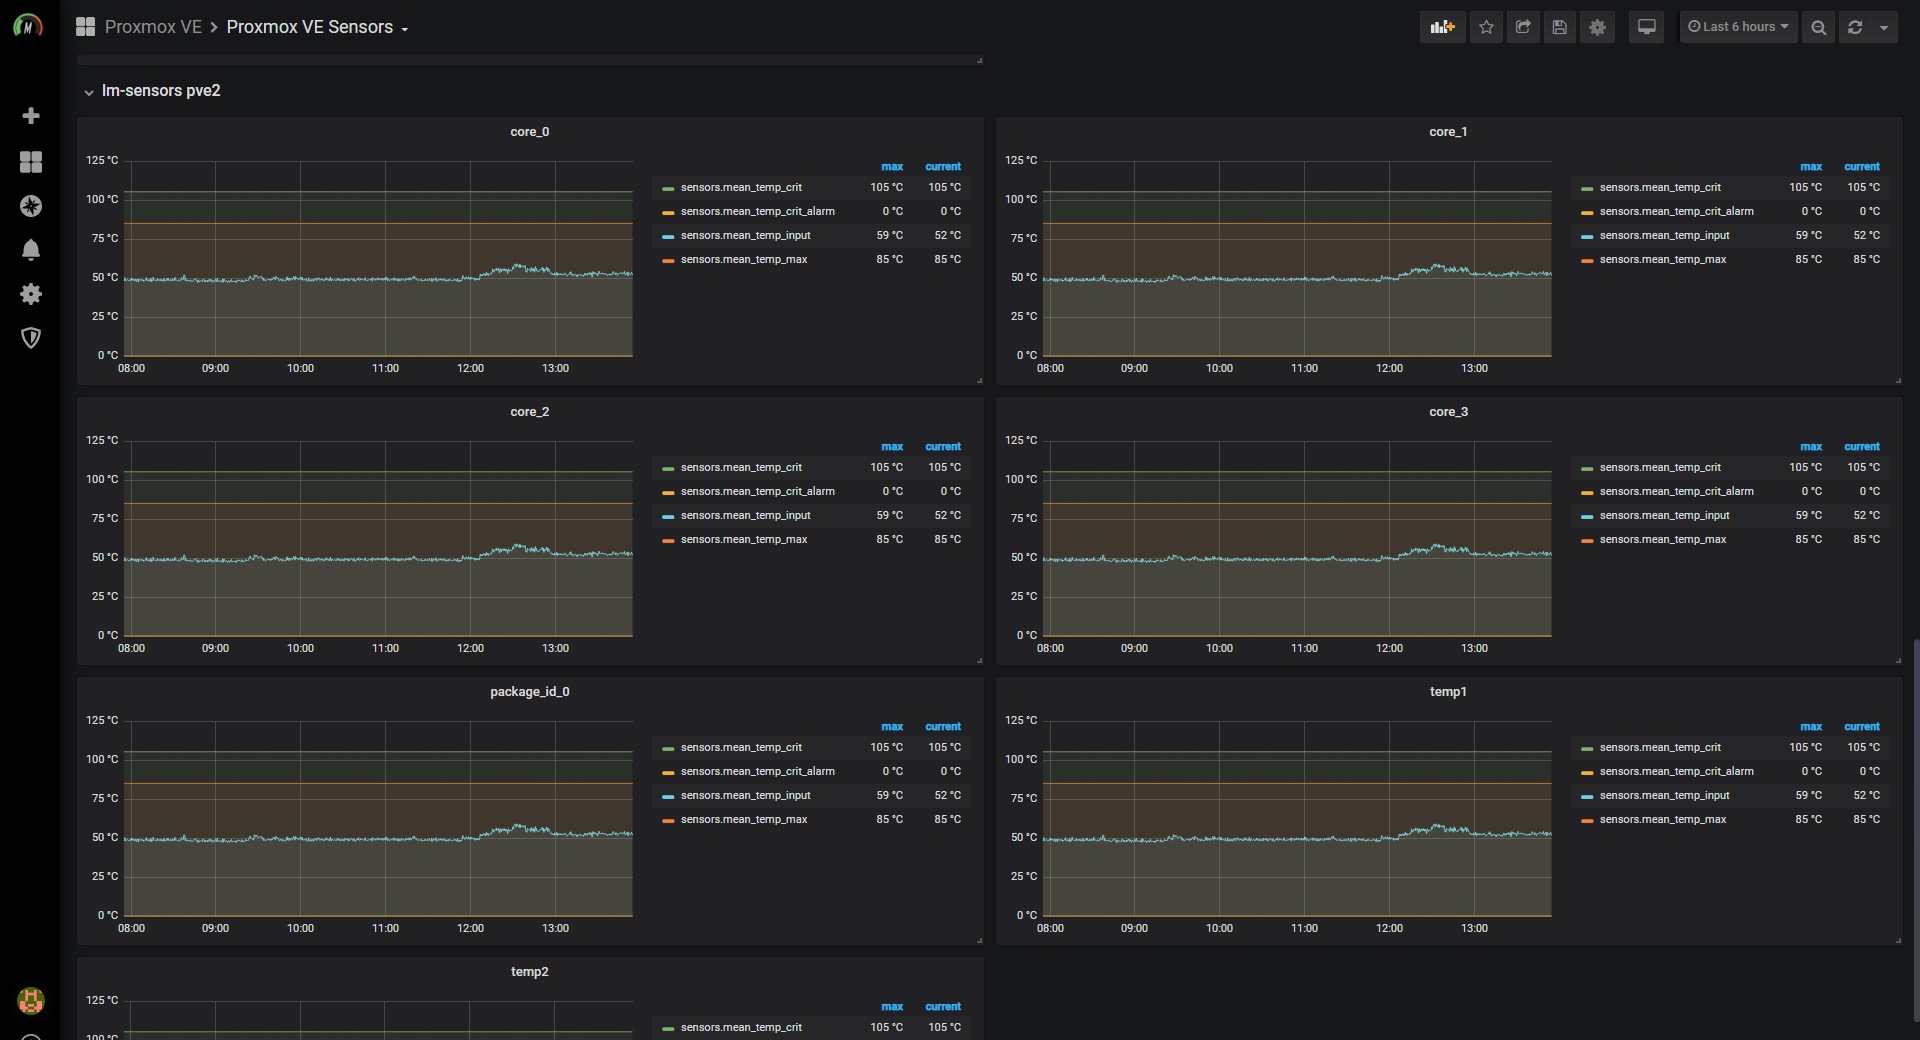The image size is (1920, 1040).
Task: Sort temp2 legend by max column
Action: (x=892, y=1007)
